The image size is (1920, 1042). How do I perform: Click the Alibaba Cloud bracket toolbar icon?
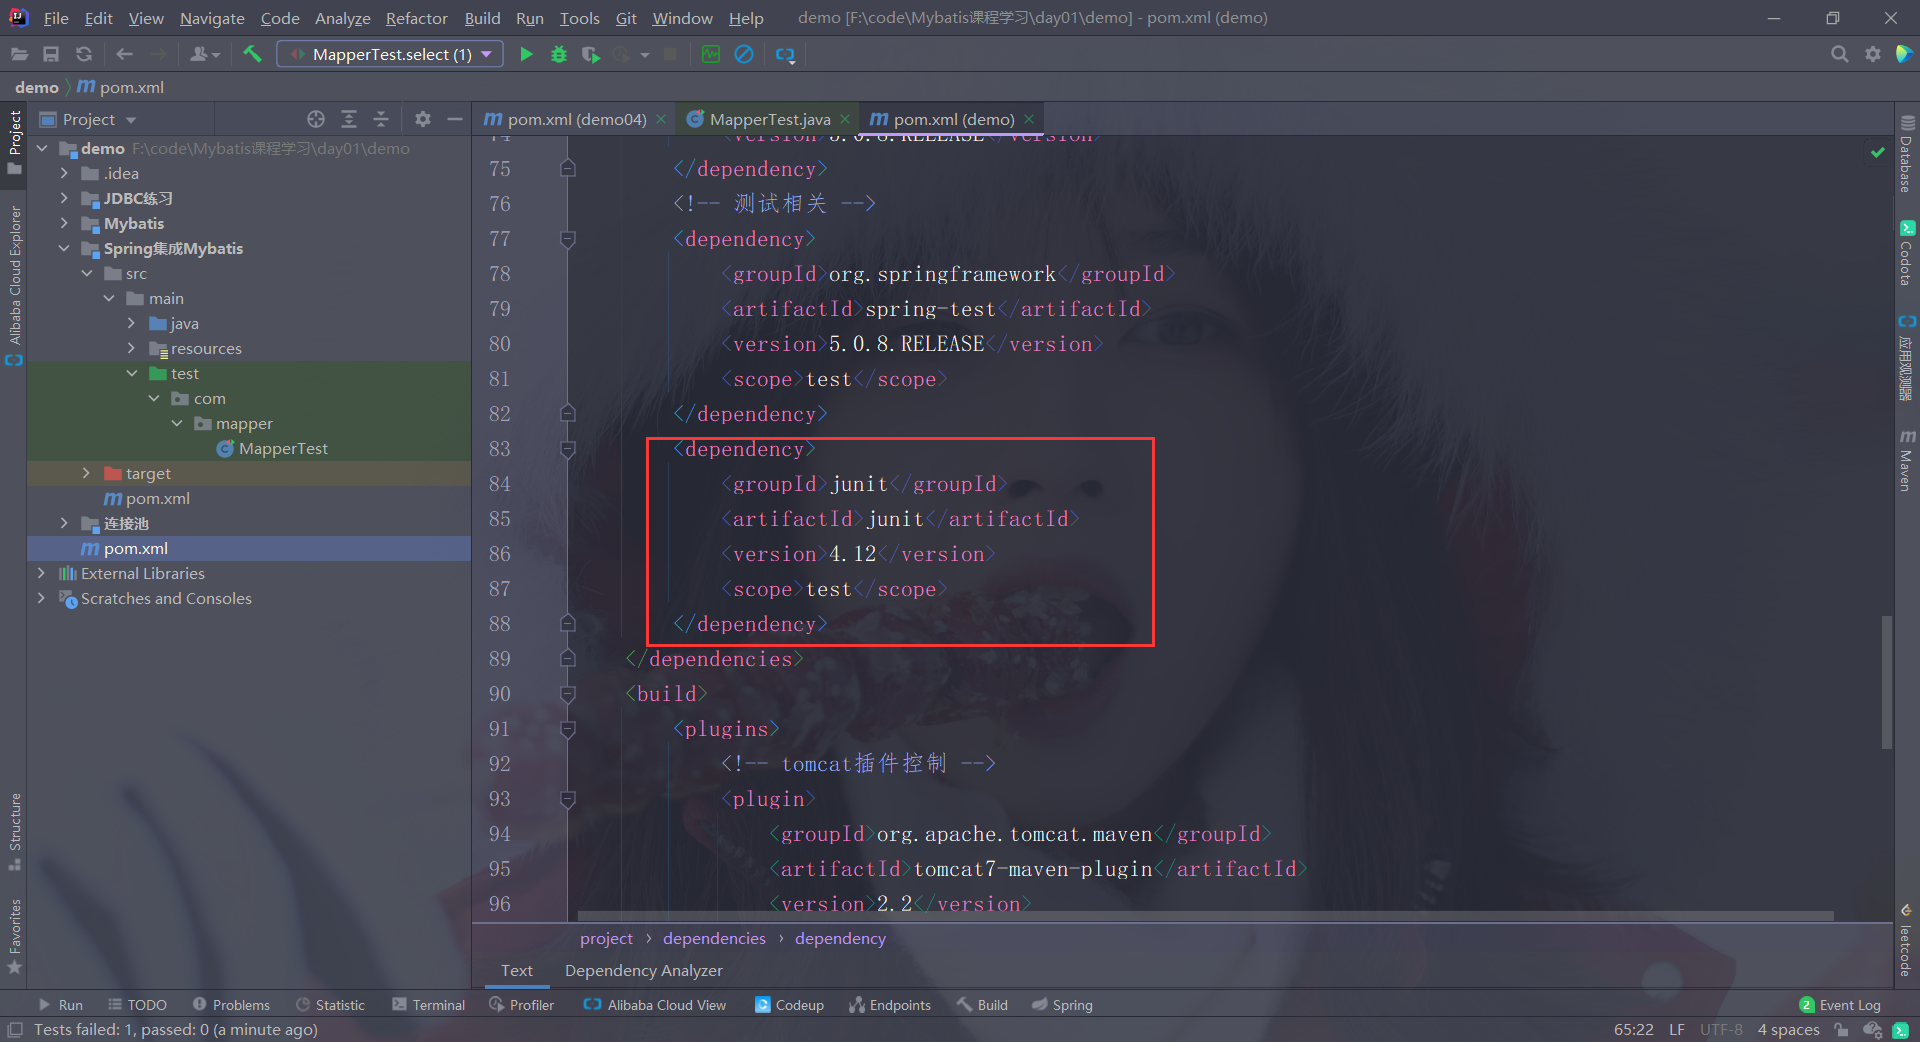pos(785,55)
